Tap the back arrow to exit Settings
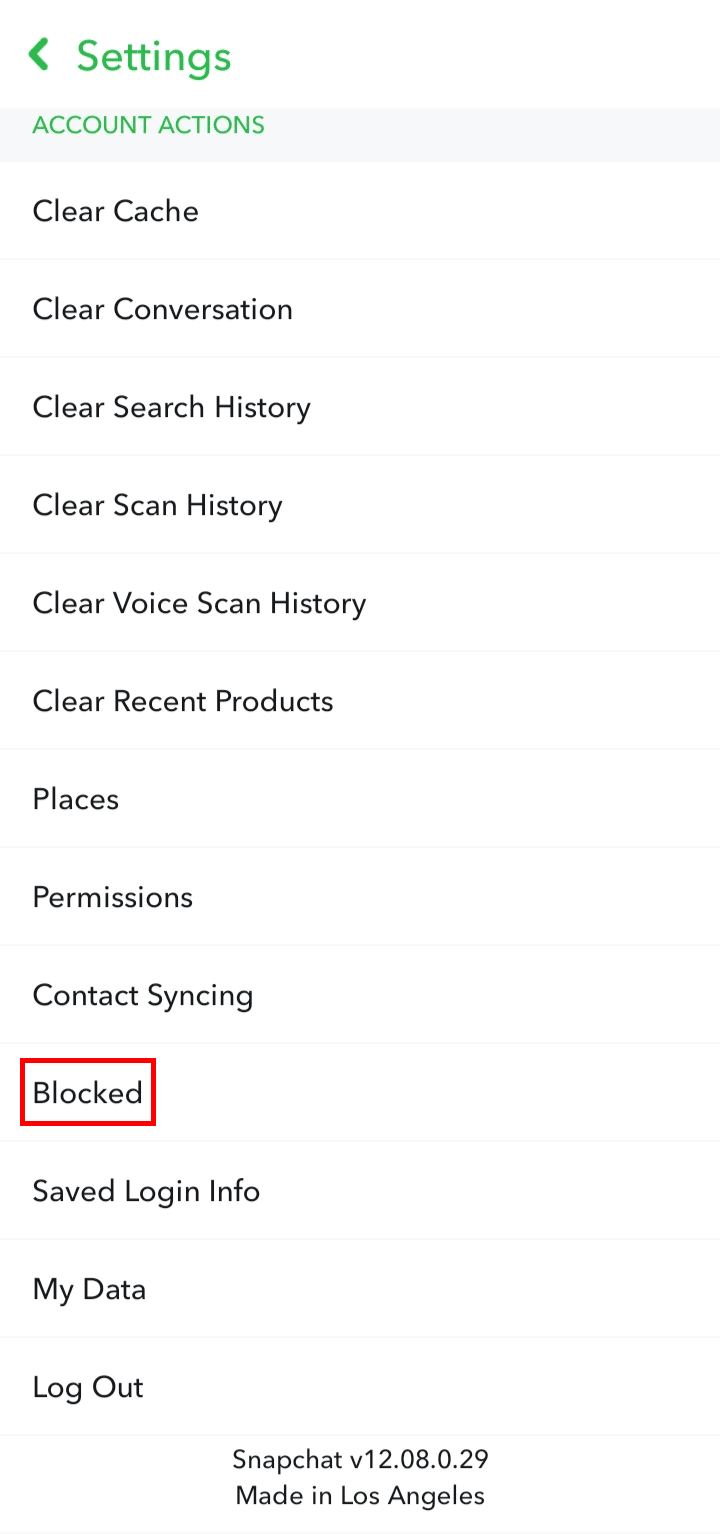This screenshot has height=1534, width=720. pos(38,55)
